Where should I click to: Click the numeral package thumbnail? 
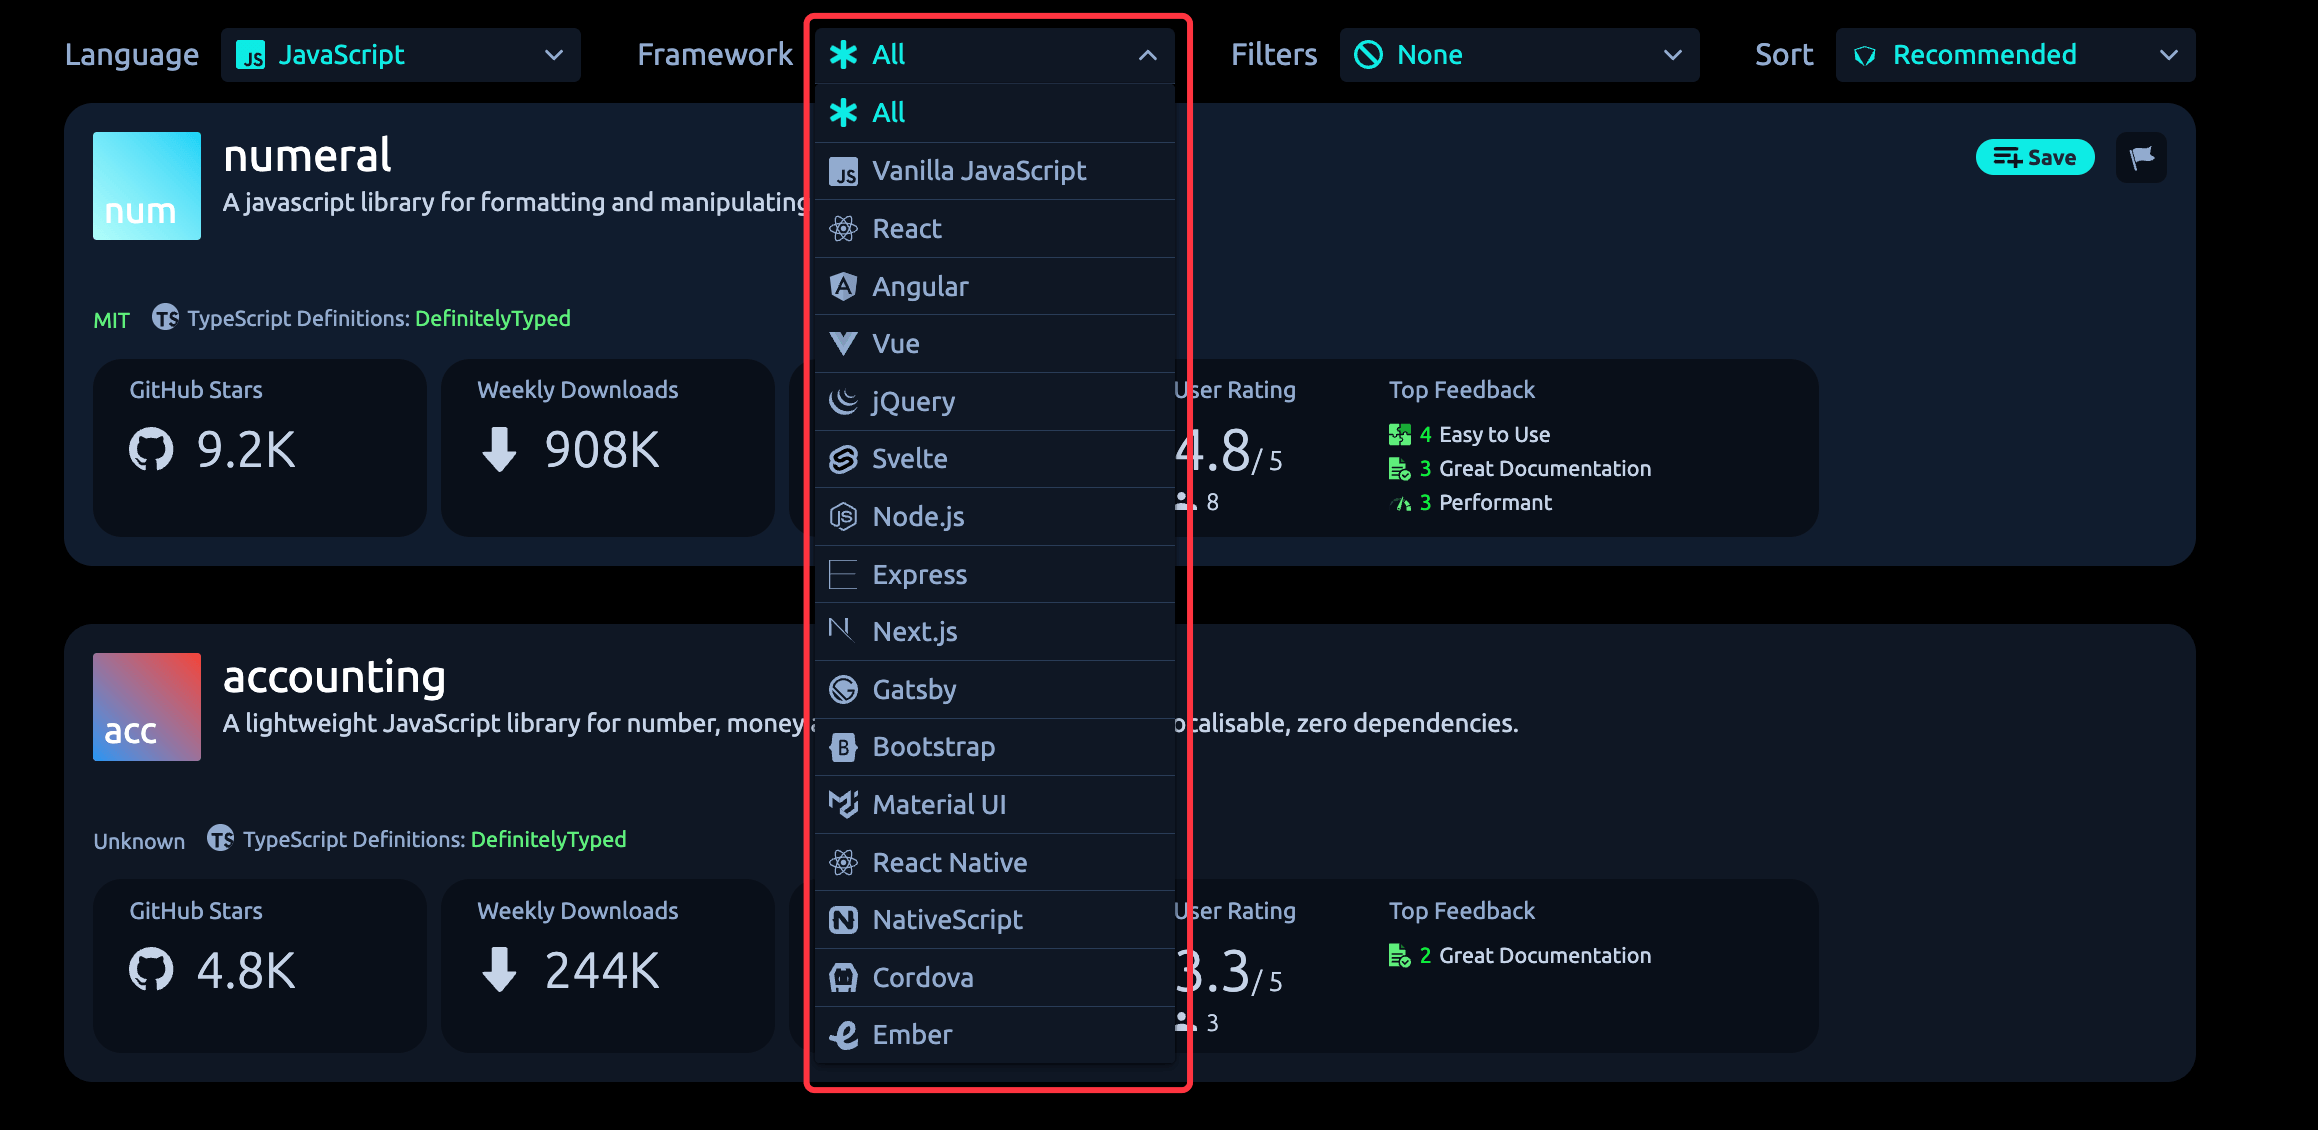(x=147, y=186)
